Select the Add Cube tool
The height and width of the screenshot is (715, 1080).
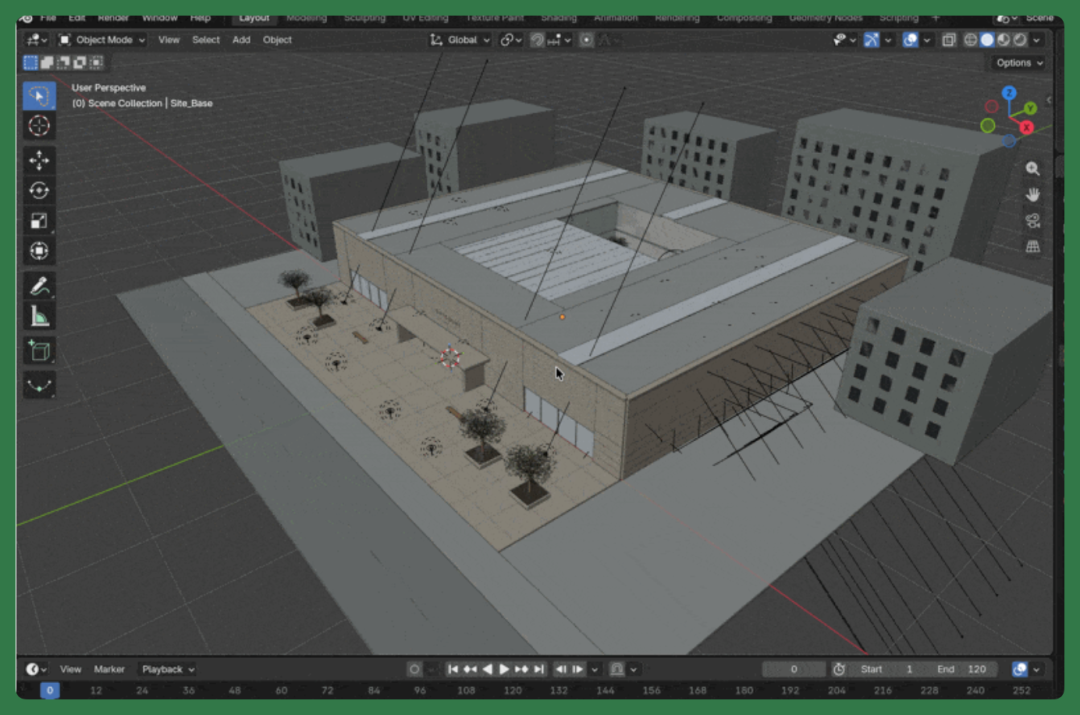[39, 351]
